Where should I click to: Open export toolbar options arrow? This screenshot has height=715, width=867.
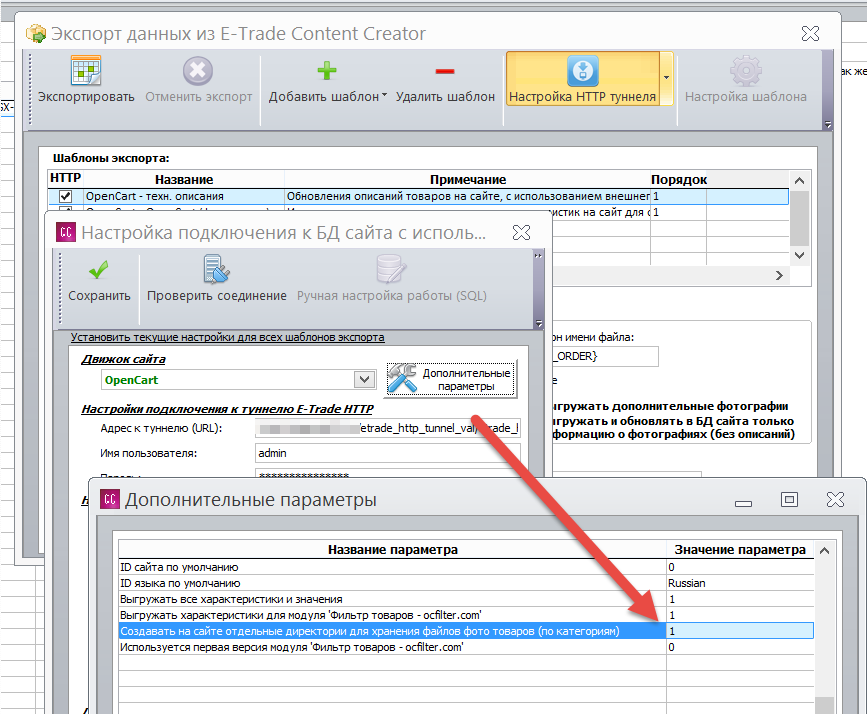click(828, 125)
